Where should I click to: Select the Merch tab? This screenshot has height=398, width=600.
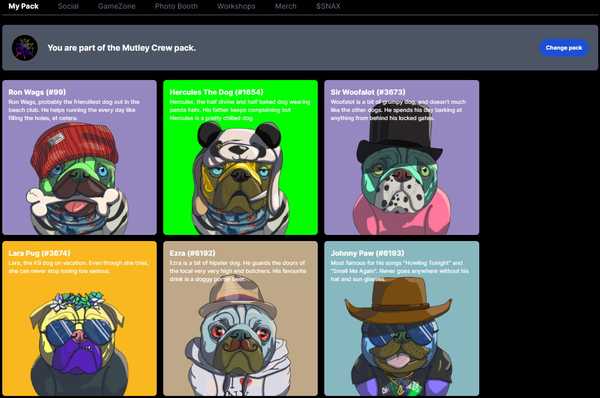(285, 6)
